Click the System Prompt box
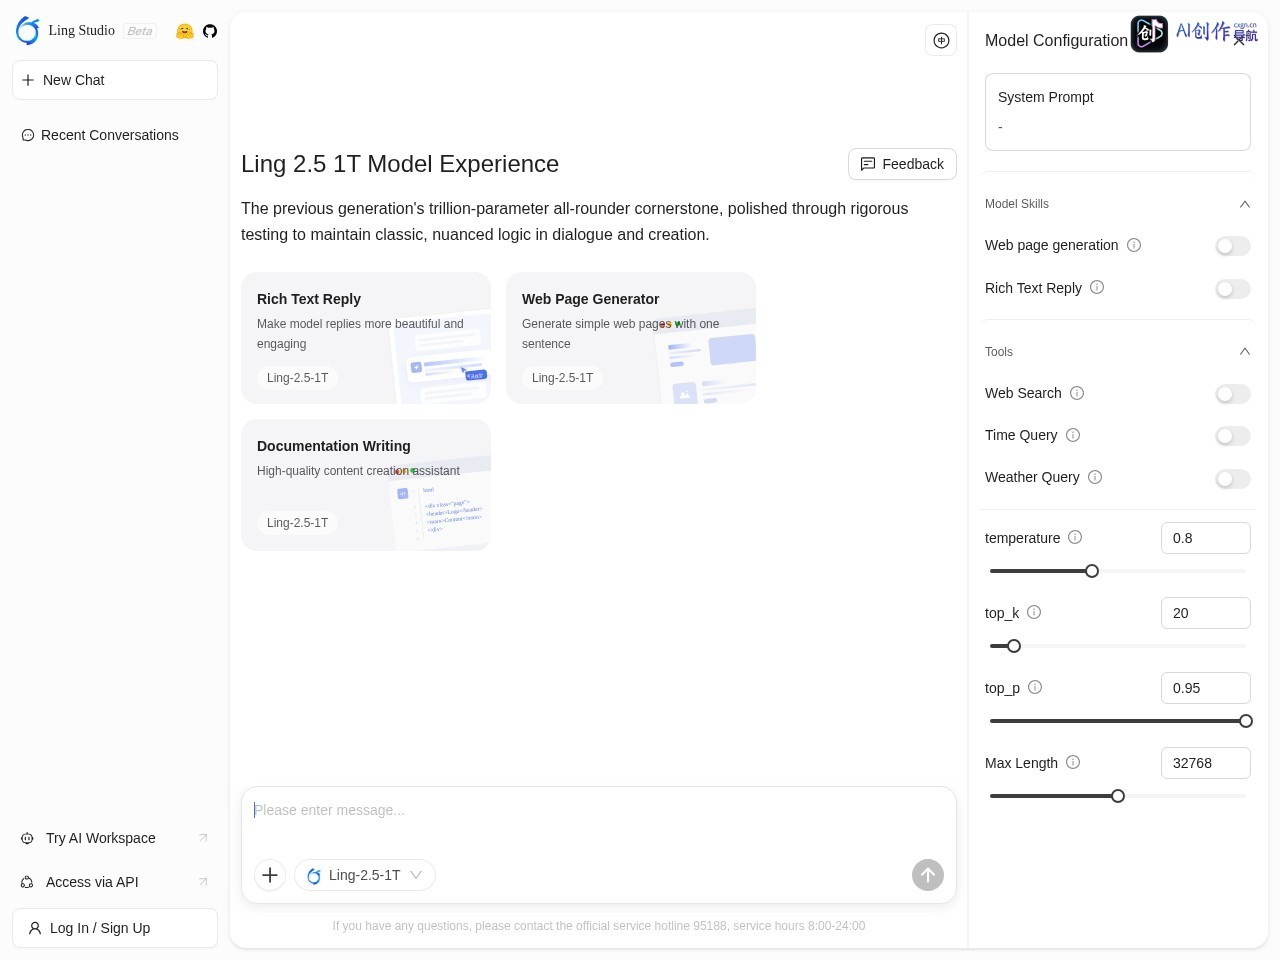 point(1118,112)
